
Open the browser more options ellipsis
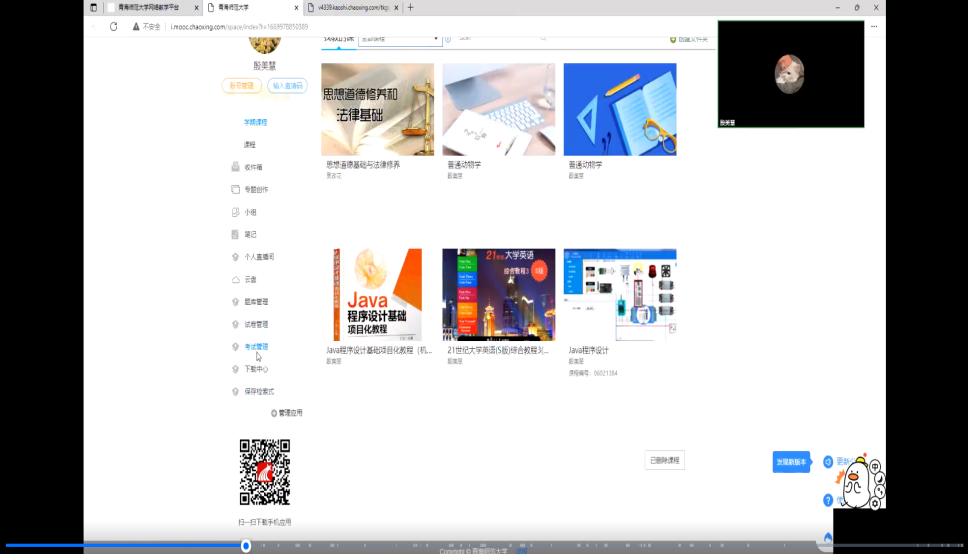coord(874,27)
